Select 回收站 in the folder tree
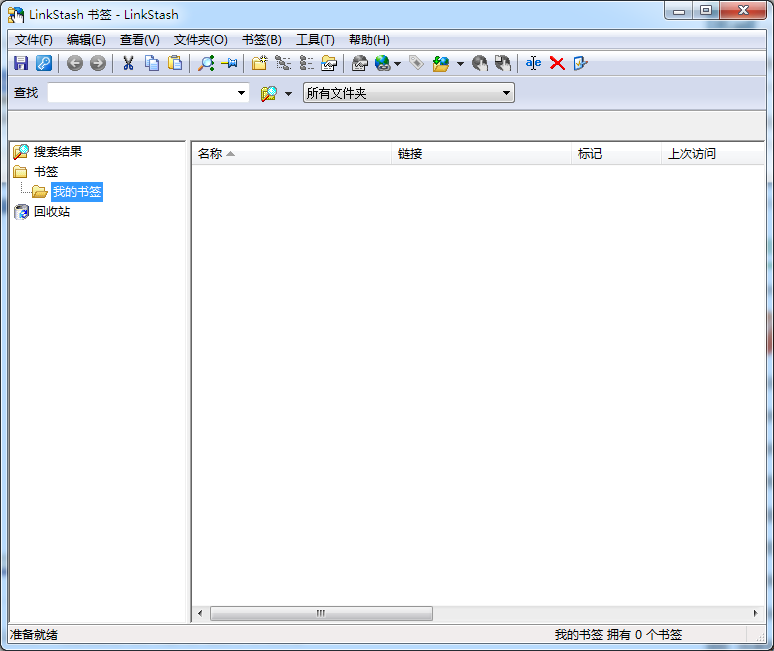The width and height of the screenshot is (774, 651). tap(52, 212)
